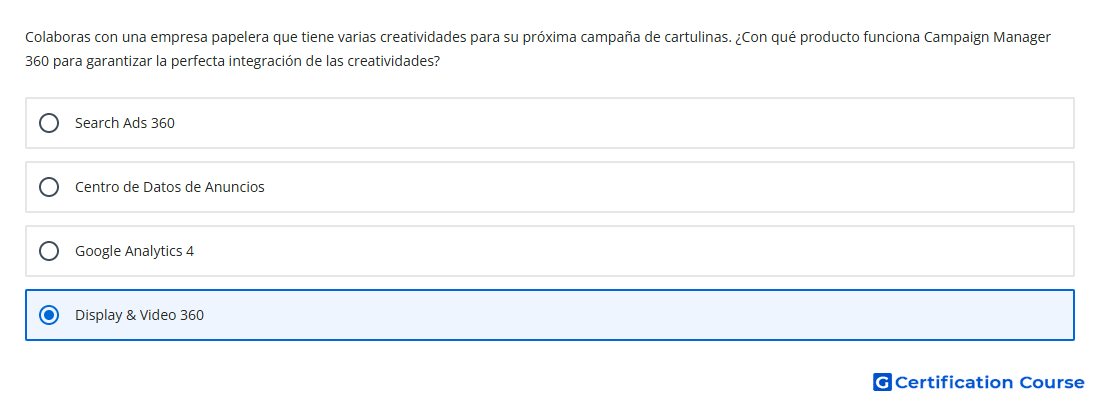Screen dimensions: 1100x401
Task: Click the "Google Analytics 4" answer label
Action: click(135, 251)
